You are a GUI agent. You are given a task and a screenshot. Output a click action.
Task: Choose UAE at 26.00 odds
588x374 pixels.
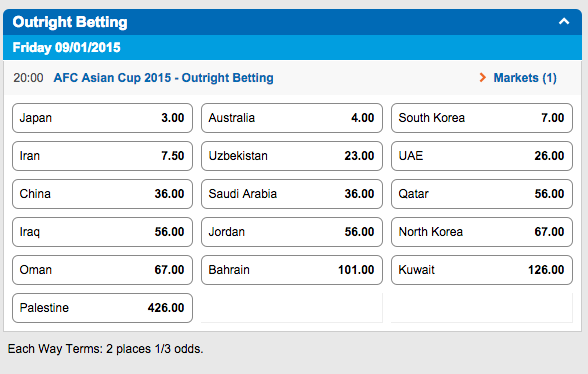click(x=482, y=156)
